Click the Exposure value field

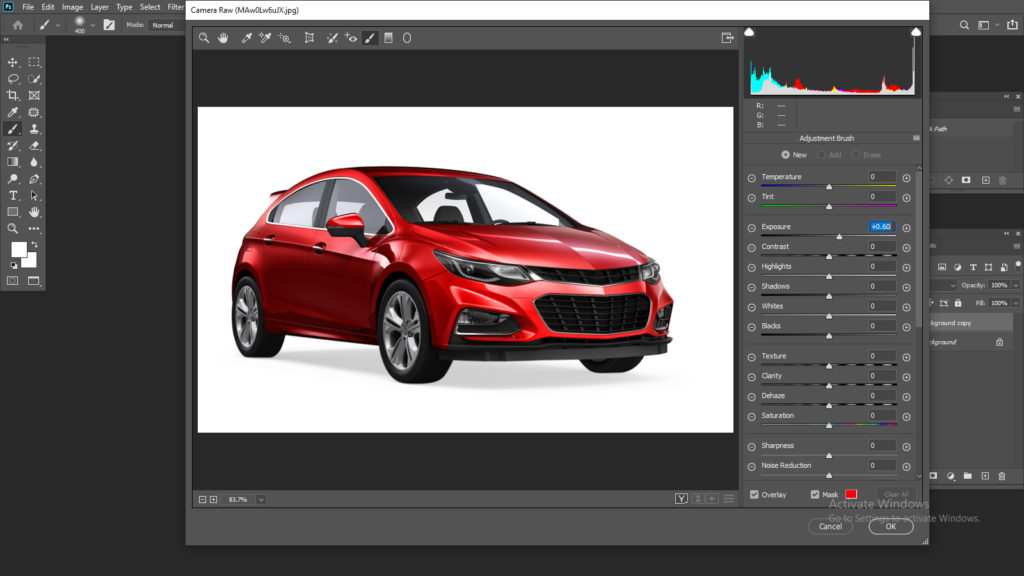point(881,227)
